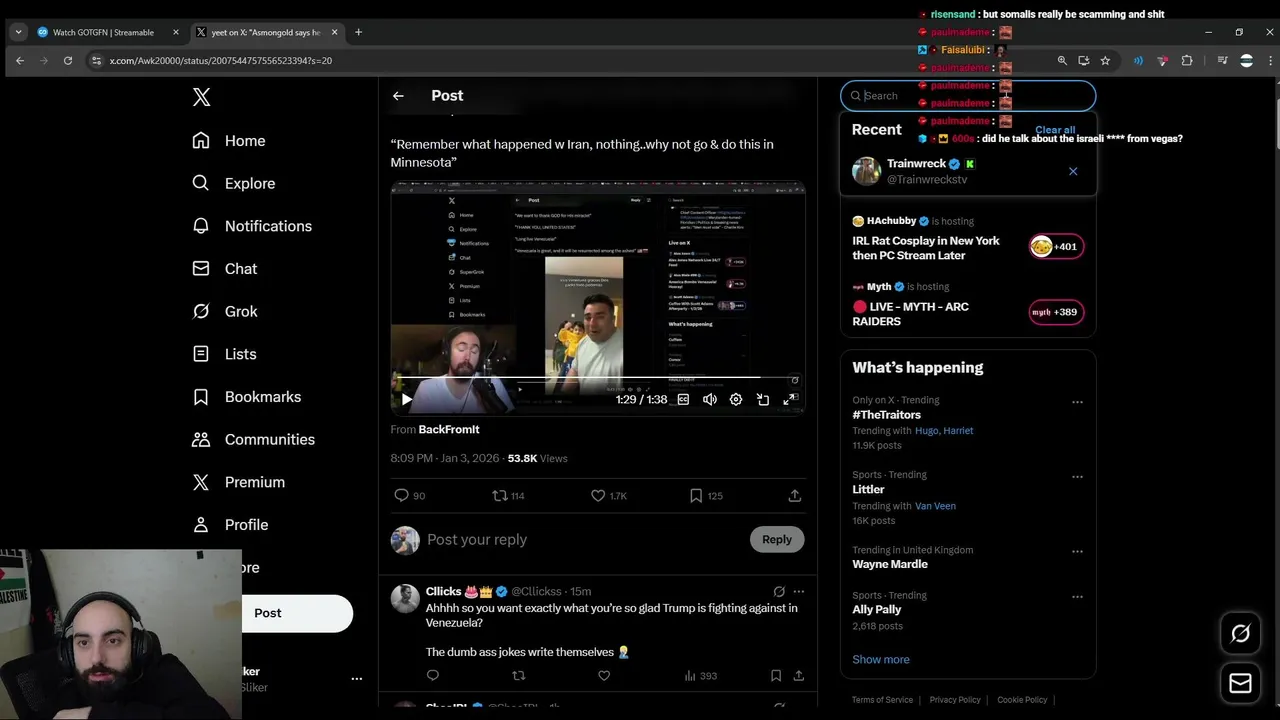Open Home in the sidebar
Image resolution: width=1280 pixels, height=720 pixels.
229,141
